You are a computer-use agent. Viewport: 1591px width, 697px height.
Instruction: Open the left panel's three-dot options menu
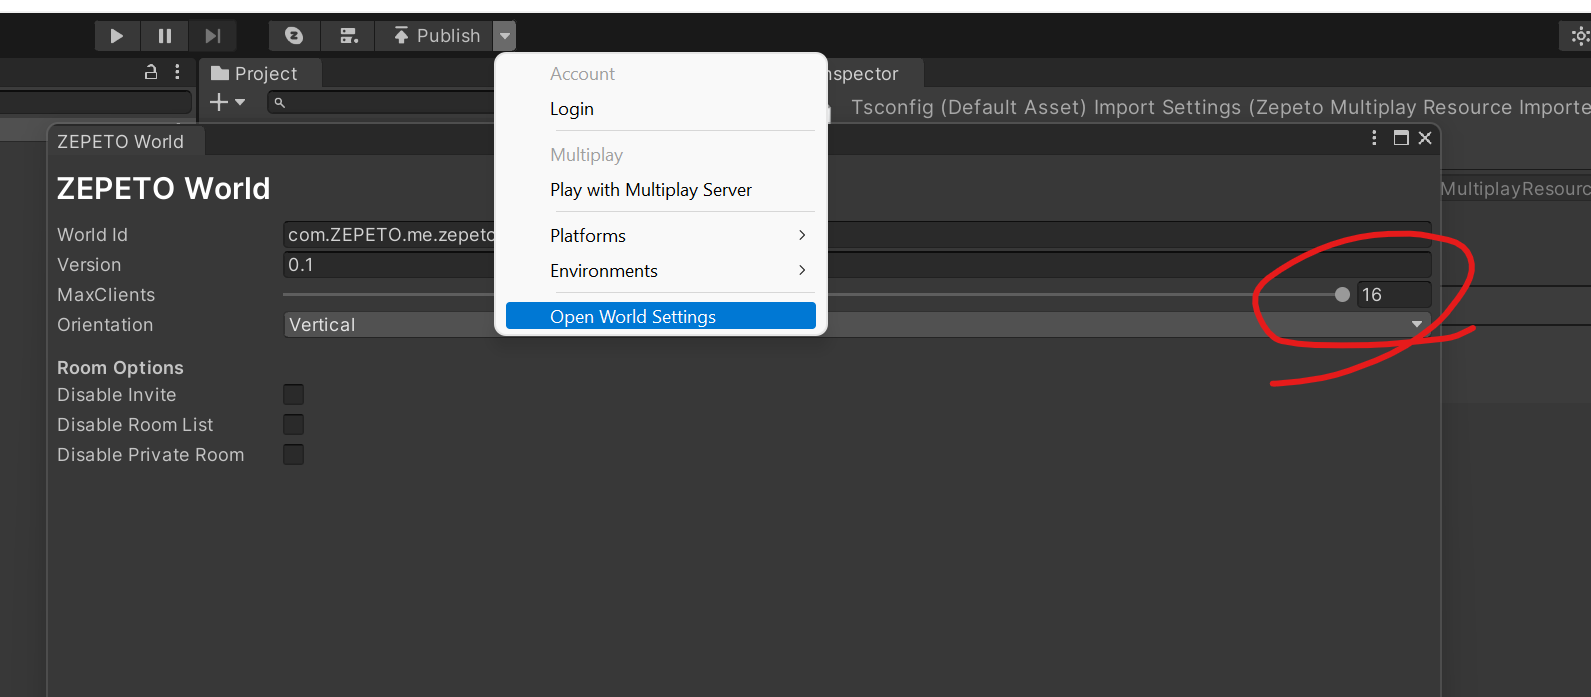click(x=177, y=72)
